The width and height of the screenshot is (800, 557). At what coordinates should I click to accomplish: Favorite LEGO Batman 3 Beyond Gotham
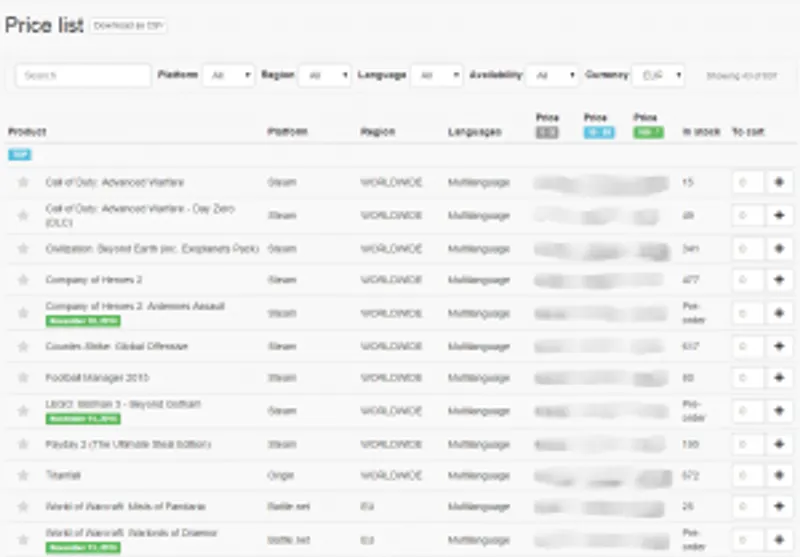point(23,411)
